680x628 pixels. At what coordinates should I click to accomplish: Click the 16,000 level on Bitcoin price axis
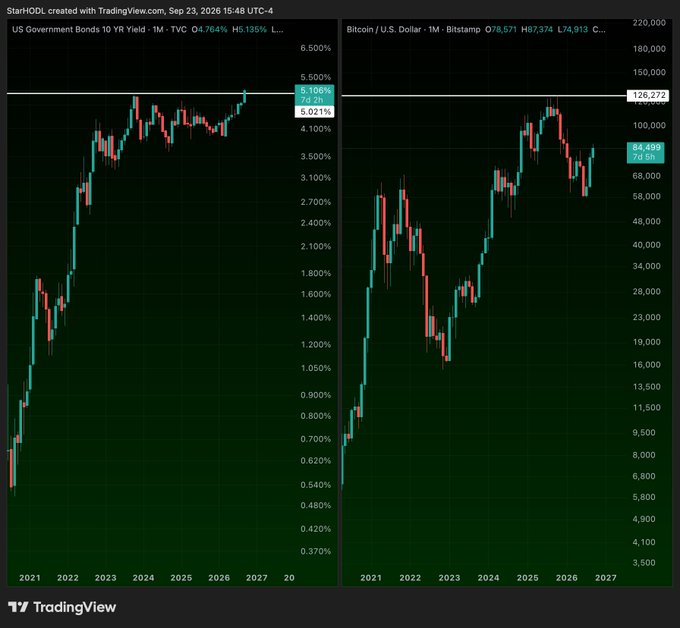pos(647,365)
